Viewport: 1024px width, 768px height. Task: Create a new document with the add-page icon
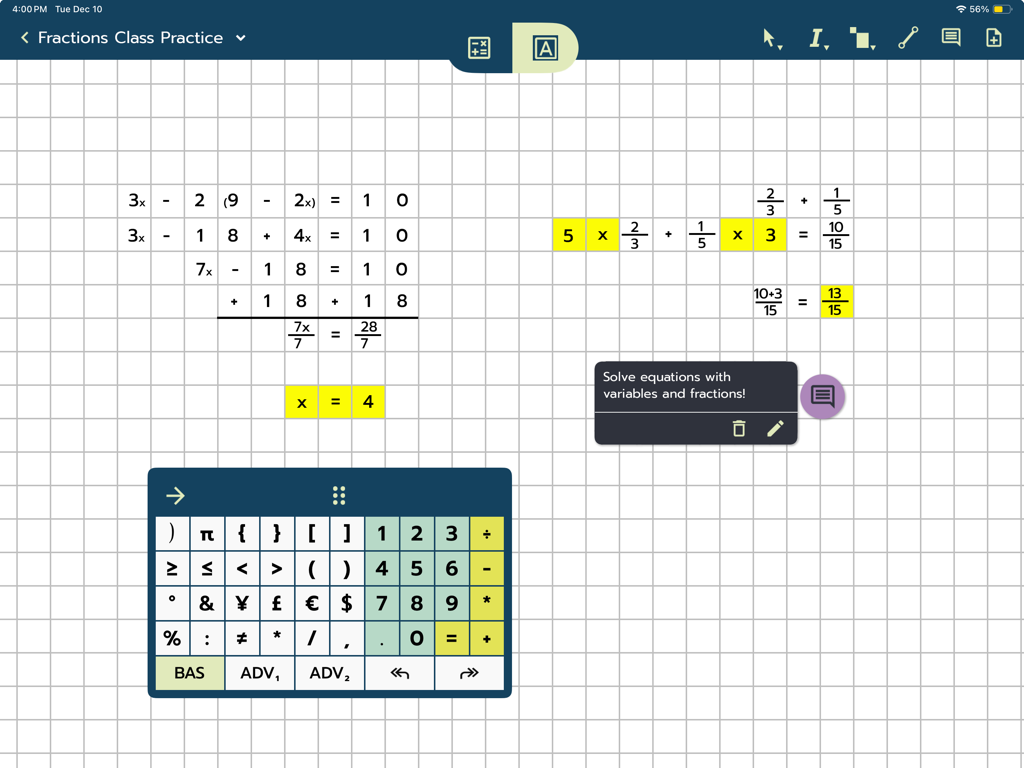click(994, 37)
